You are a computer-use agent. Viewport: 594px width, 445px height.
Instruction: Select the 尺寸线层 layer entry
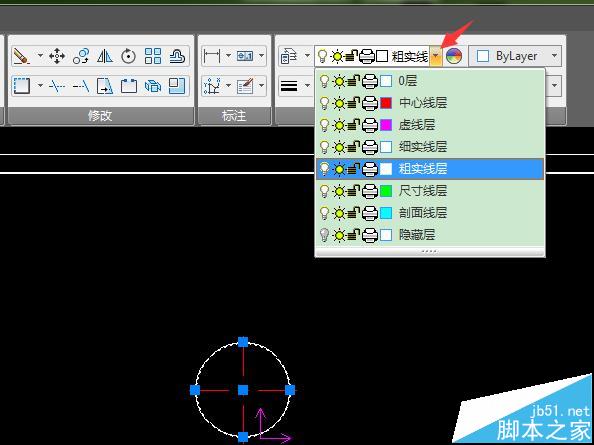click(430, 191)
